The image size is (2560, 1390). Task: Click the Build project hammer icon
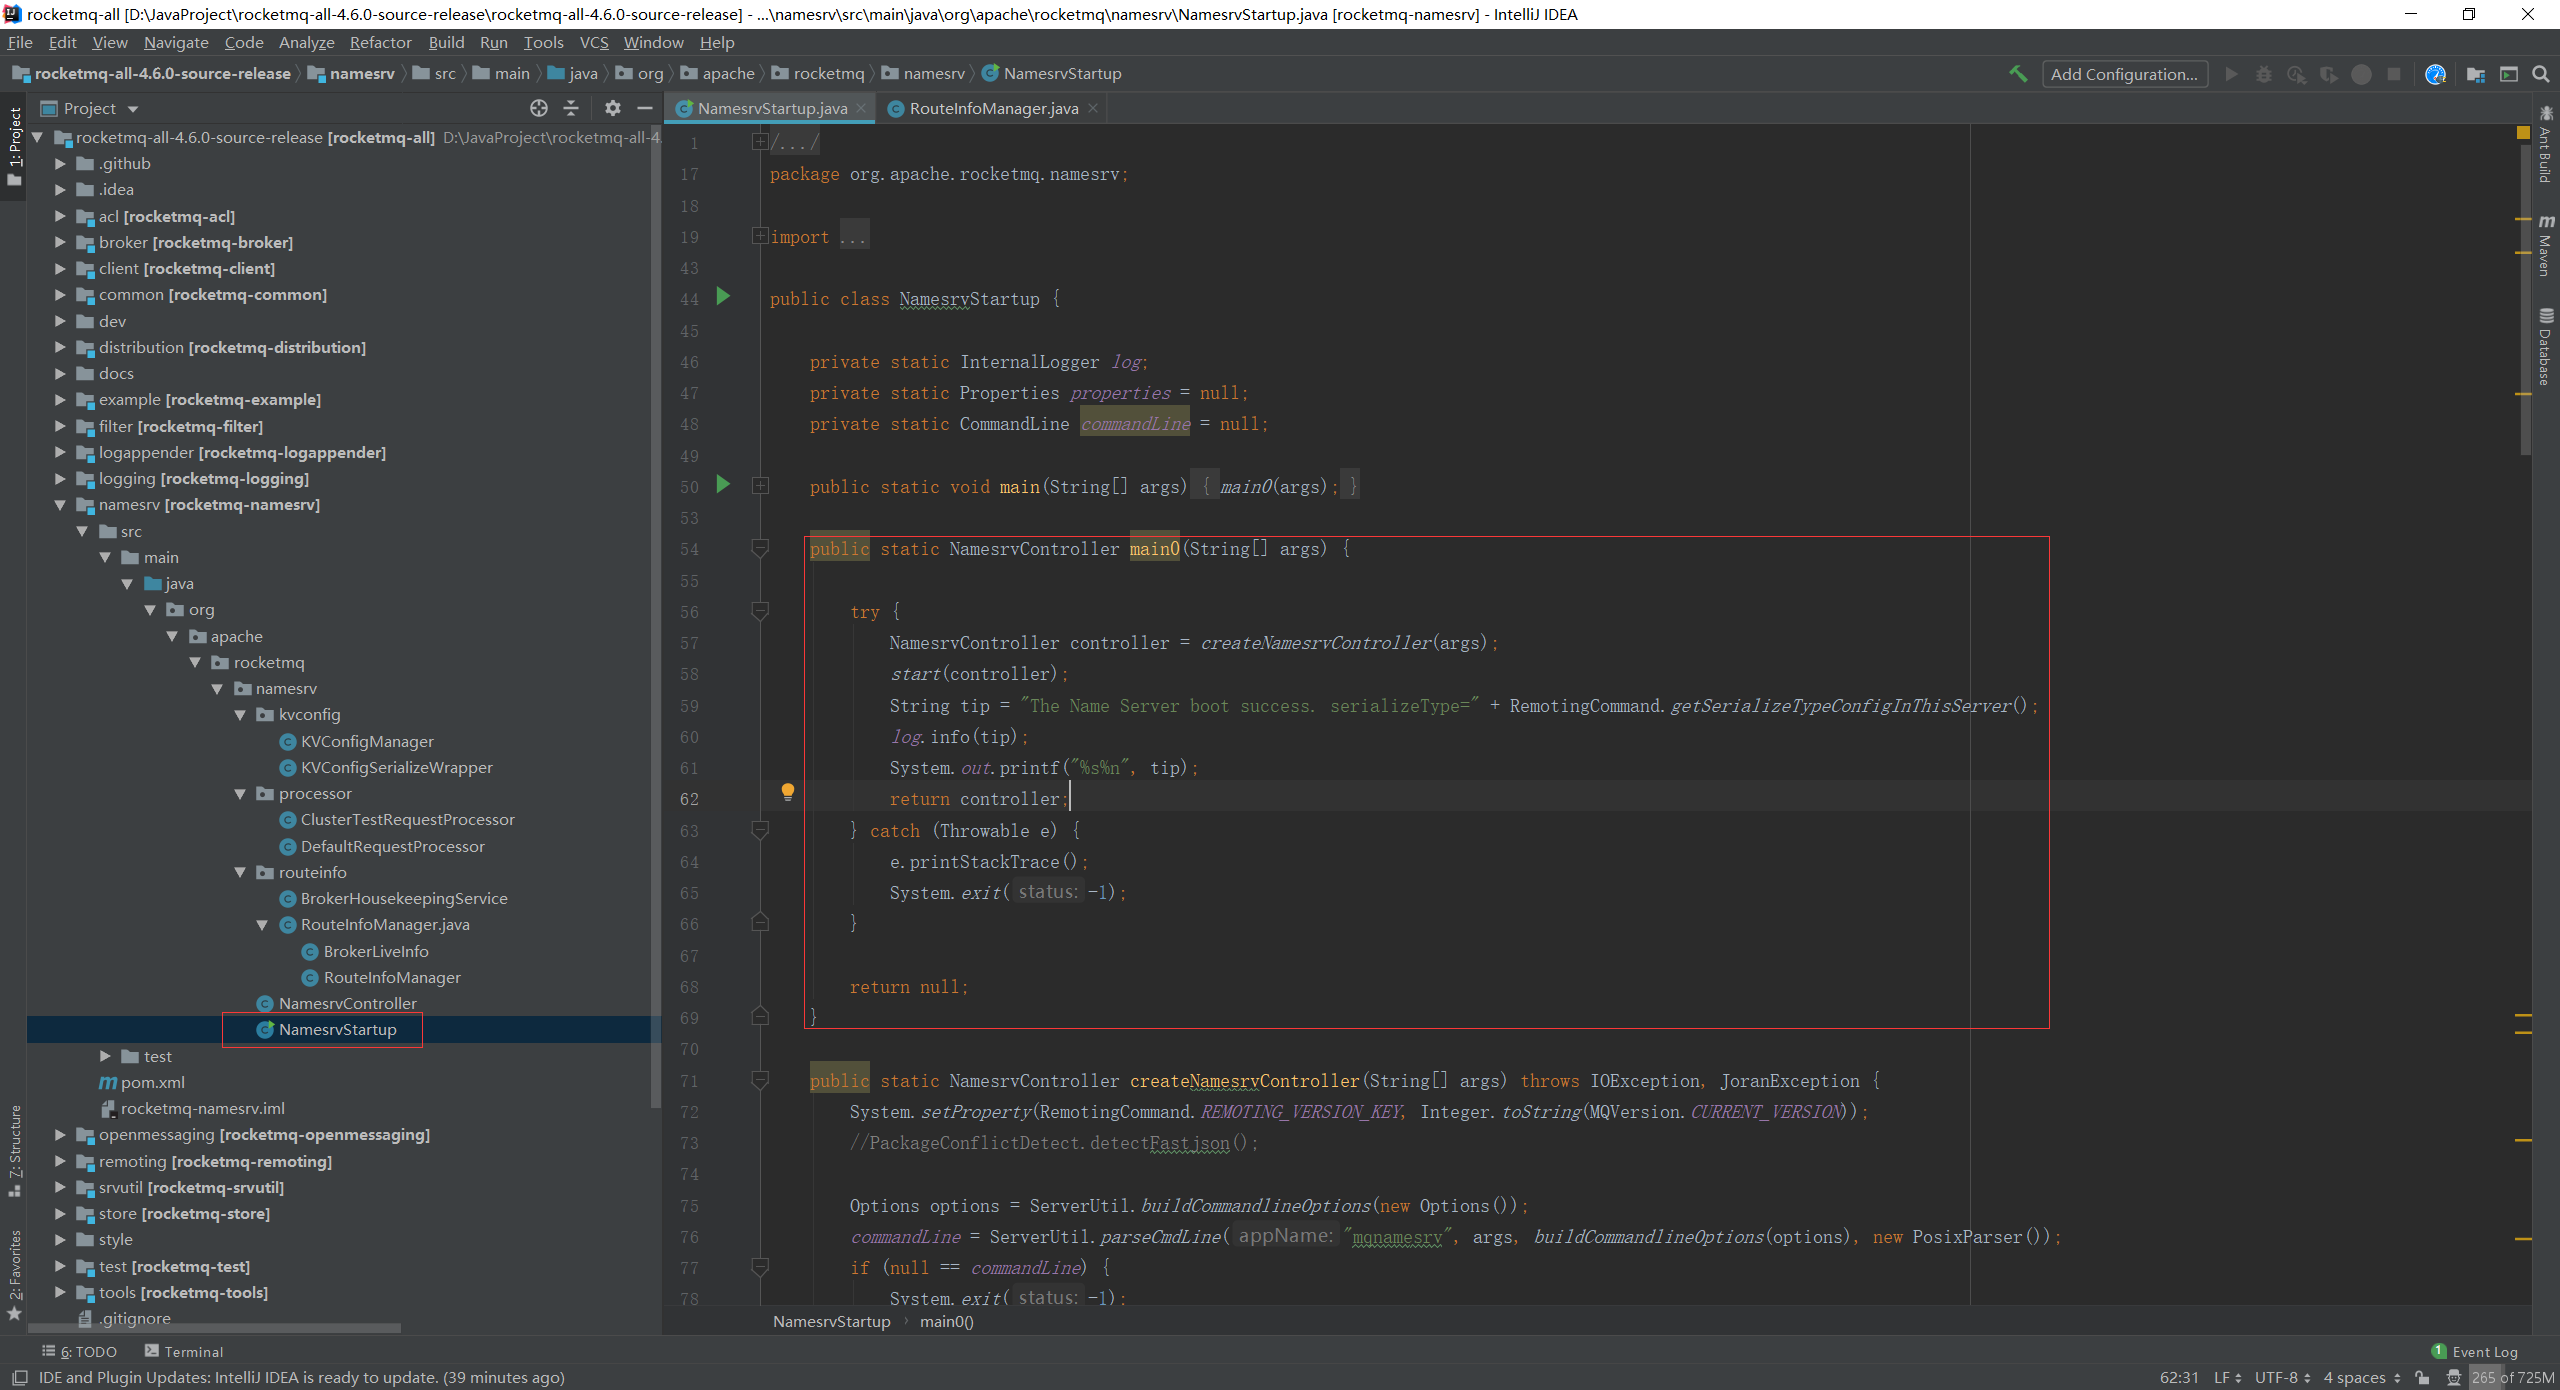2018,74
